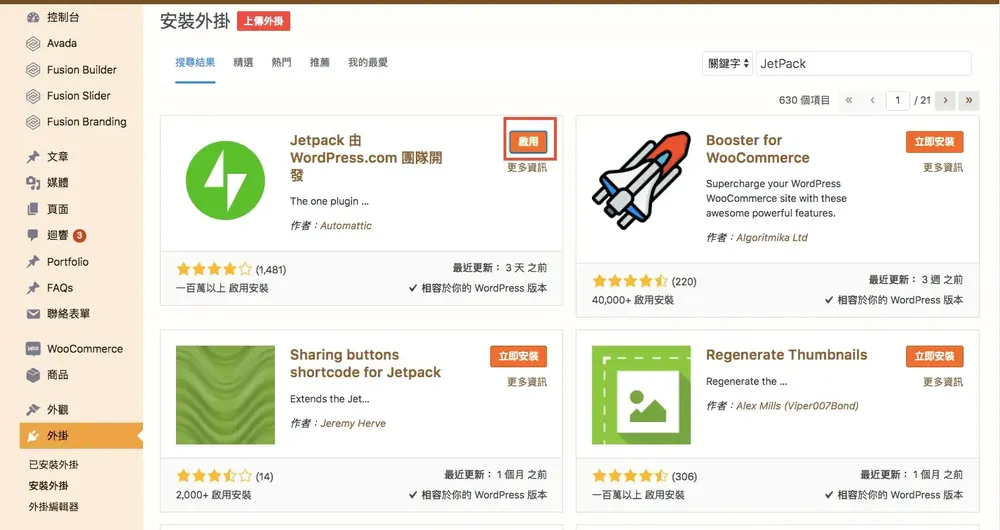Screen dimensions: 1000x530
Task: Open the 外掛編輯器 submenu item
Action: (54, 507)
